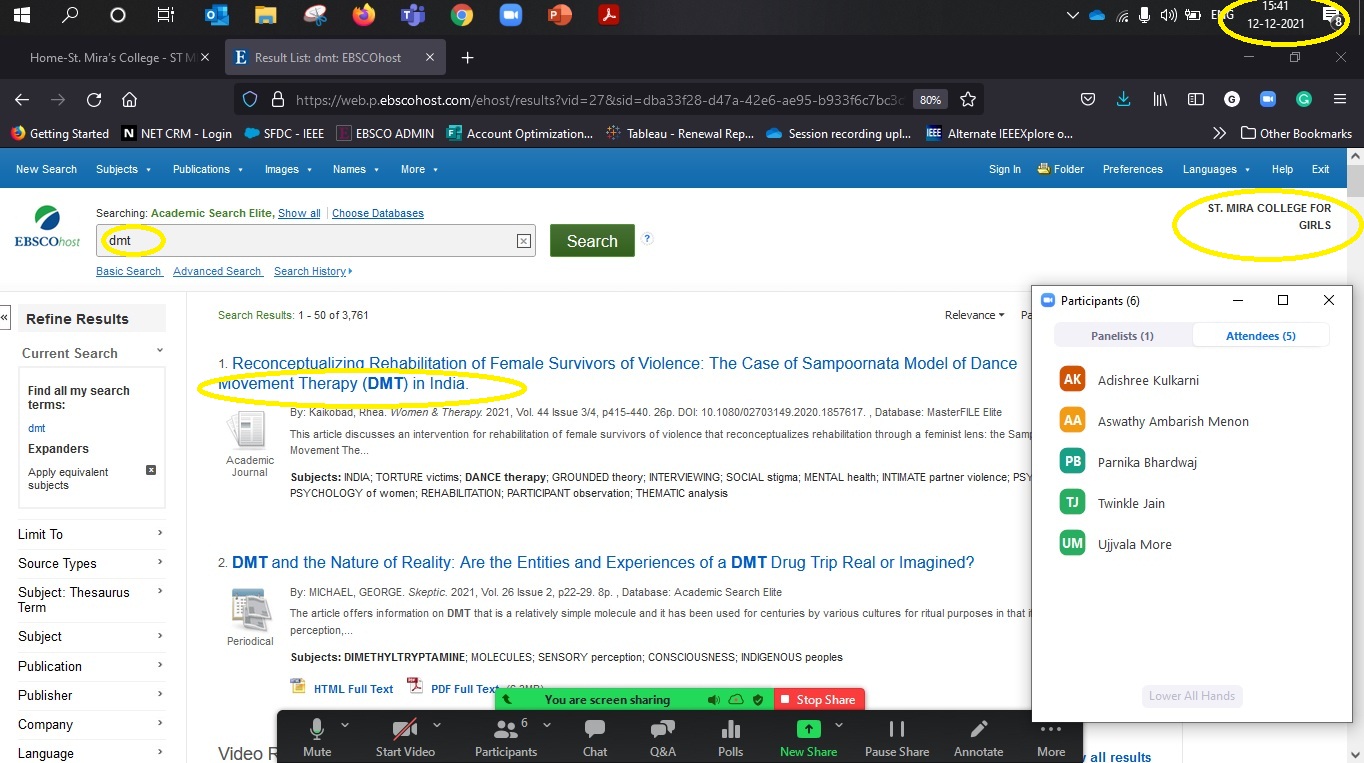
Task: Reload the current browser page
Action: 94,99
